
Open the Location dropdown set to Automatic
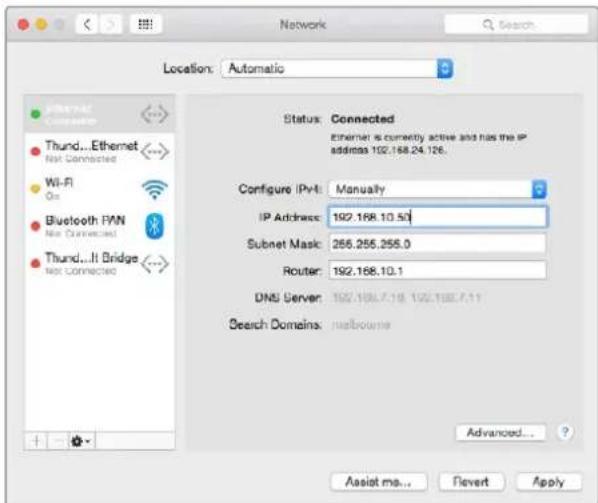[x=337, y=69]
